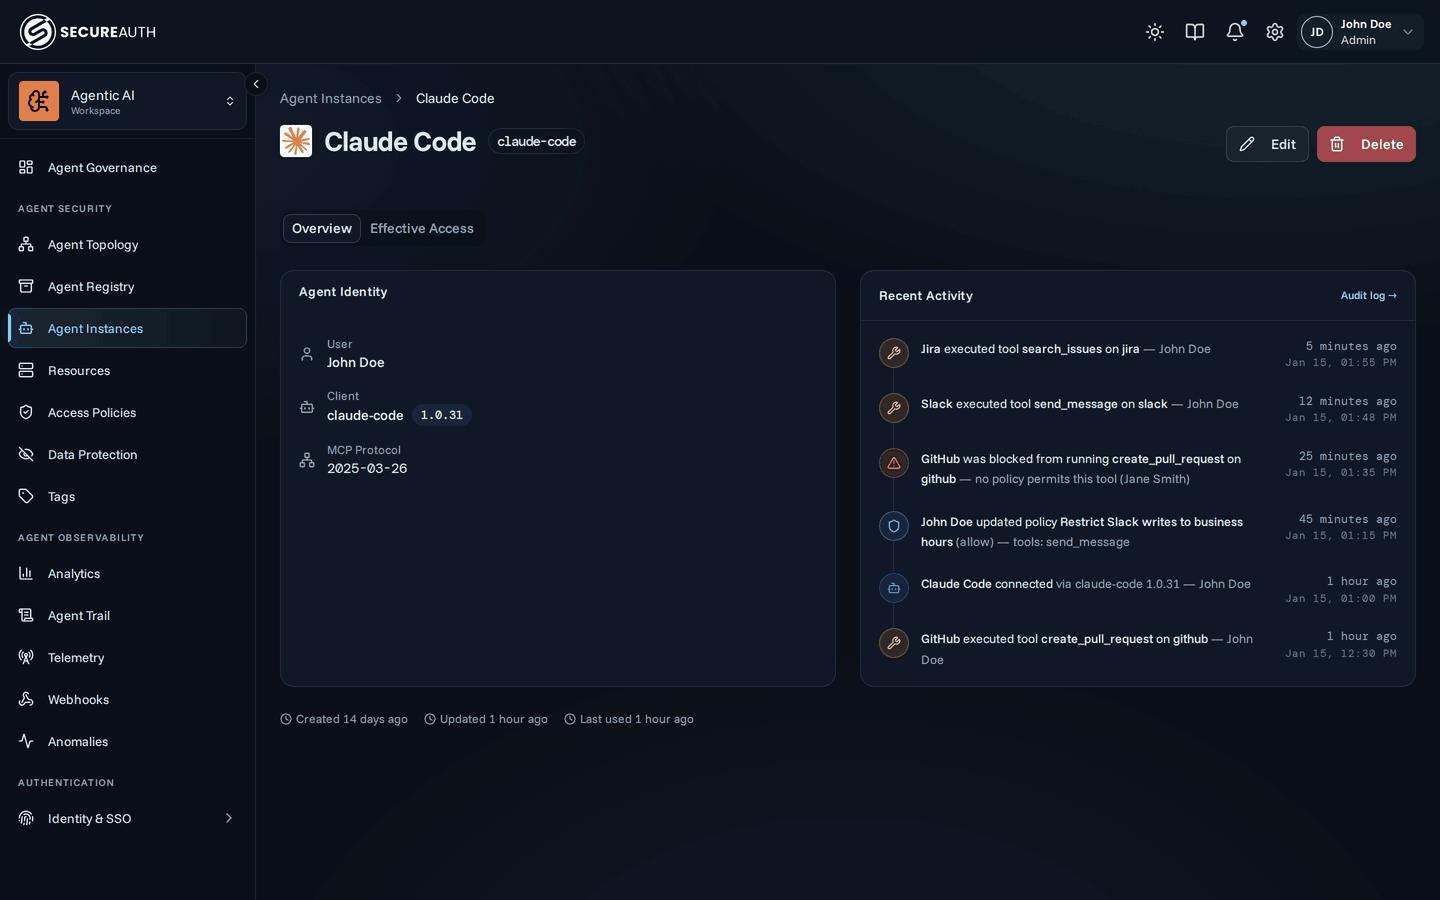Screen dimensions: 1440x900
Task: Go to Agent Topology
Action: coord(127,244)
